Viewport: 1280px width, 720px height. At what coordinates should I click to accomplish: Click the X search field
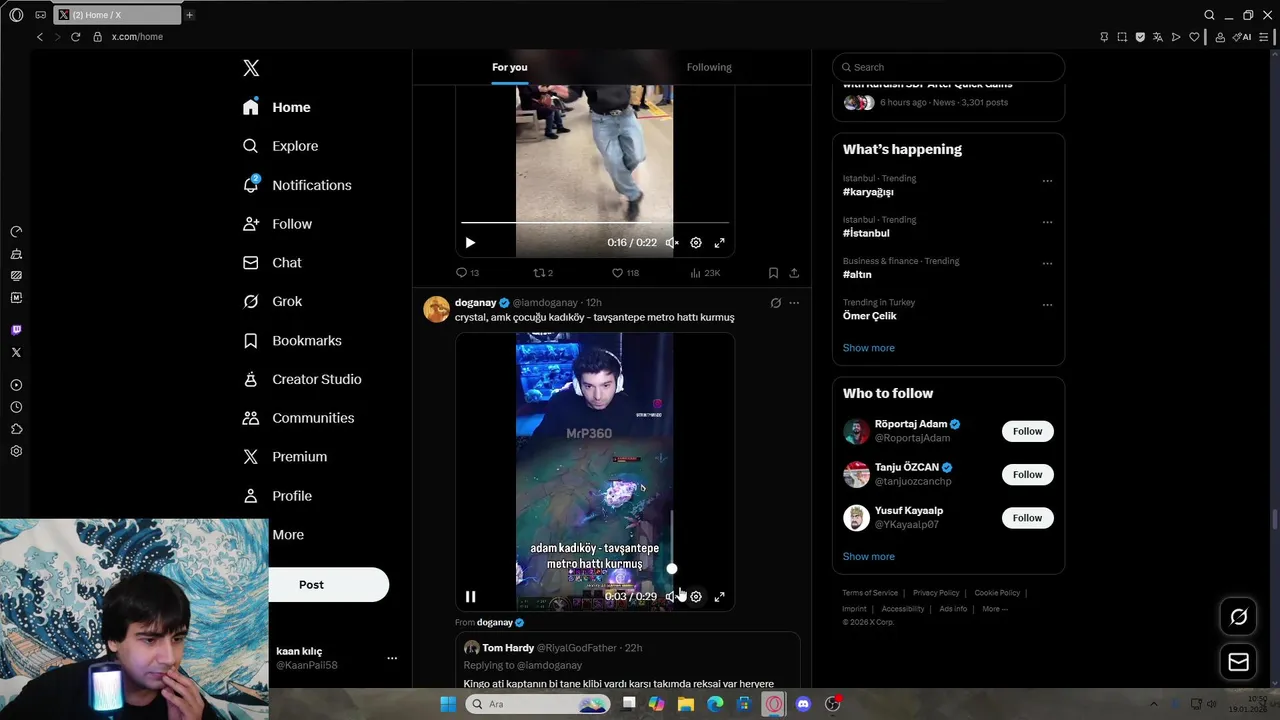tap(948, 67)
